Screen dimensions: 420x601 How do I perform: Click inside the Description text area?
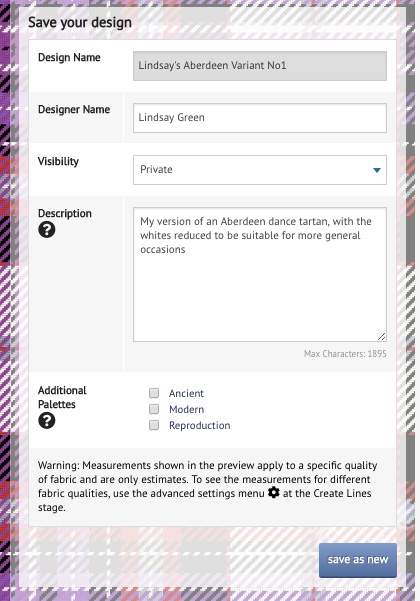click(260, 274)
